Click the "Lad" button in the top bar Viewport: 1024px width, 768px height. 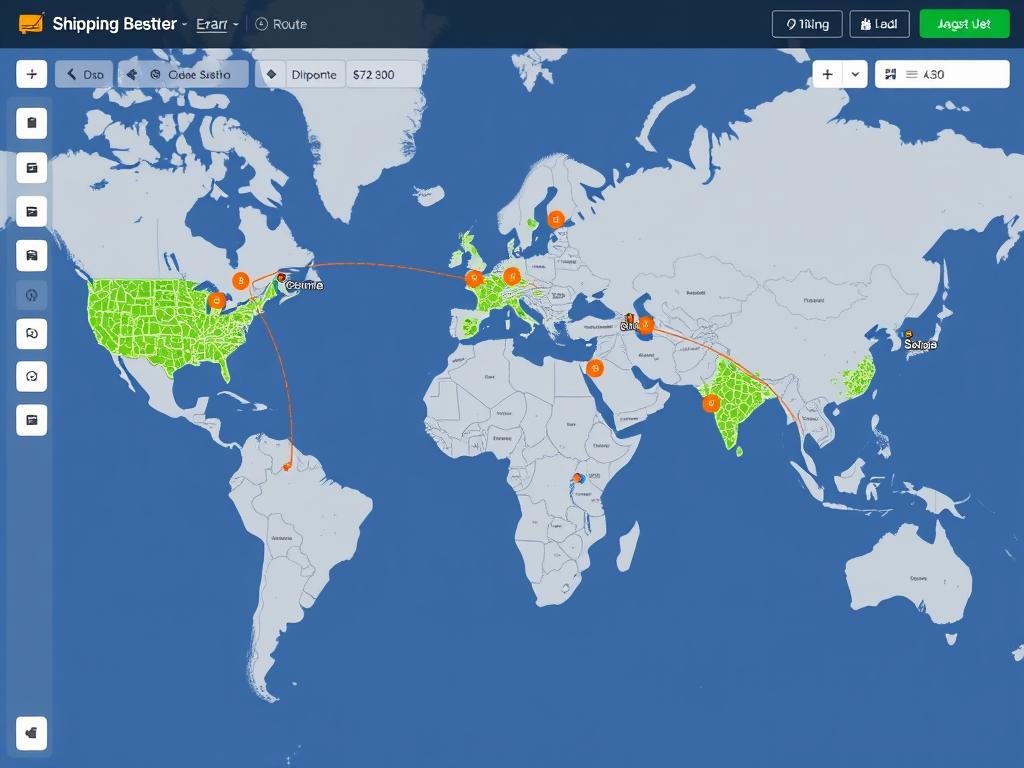(x=879, y=23)
